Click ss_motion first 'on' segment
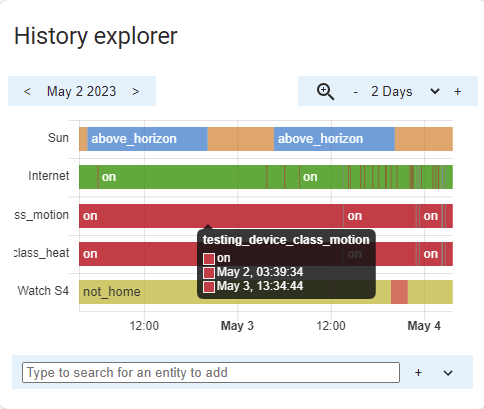484x409 pixels. (x=211, y=216)
